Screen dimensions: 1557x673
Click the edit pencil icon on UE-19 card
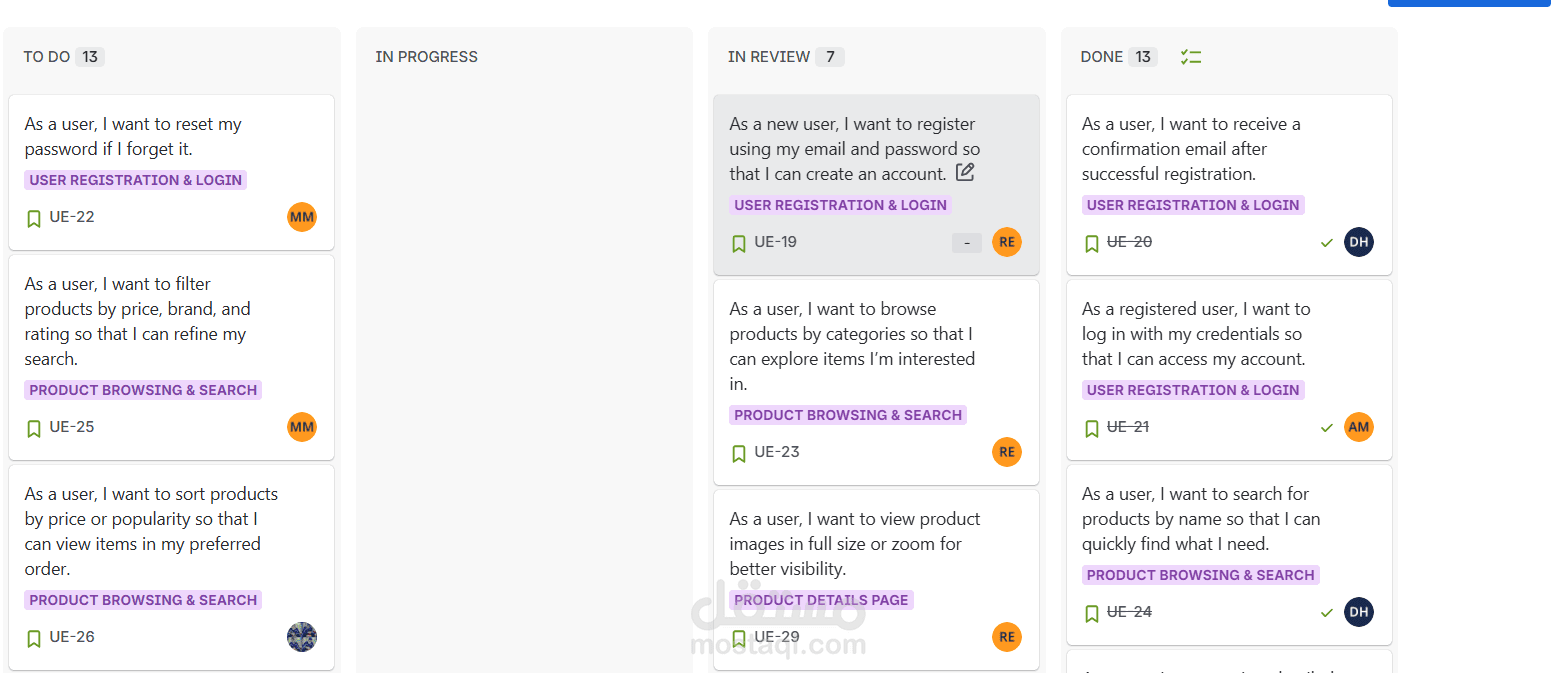coord(965,172)
